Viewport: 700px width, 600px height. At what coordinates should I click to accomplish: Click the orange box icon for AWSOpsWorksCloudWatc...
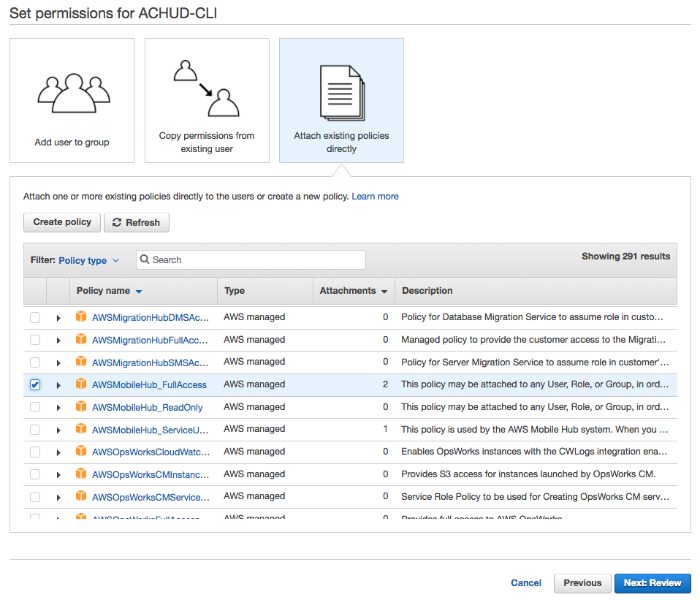[81, 451]
